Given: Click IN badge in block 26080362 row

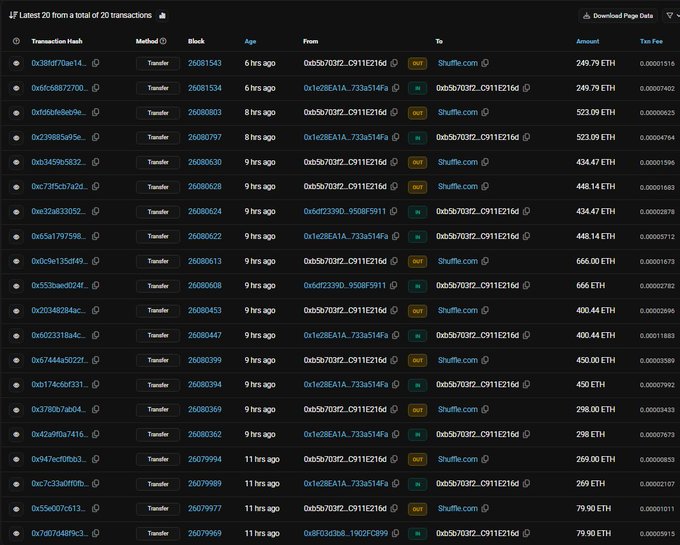Looking at the screenshot, I should click(418, 434).
